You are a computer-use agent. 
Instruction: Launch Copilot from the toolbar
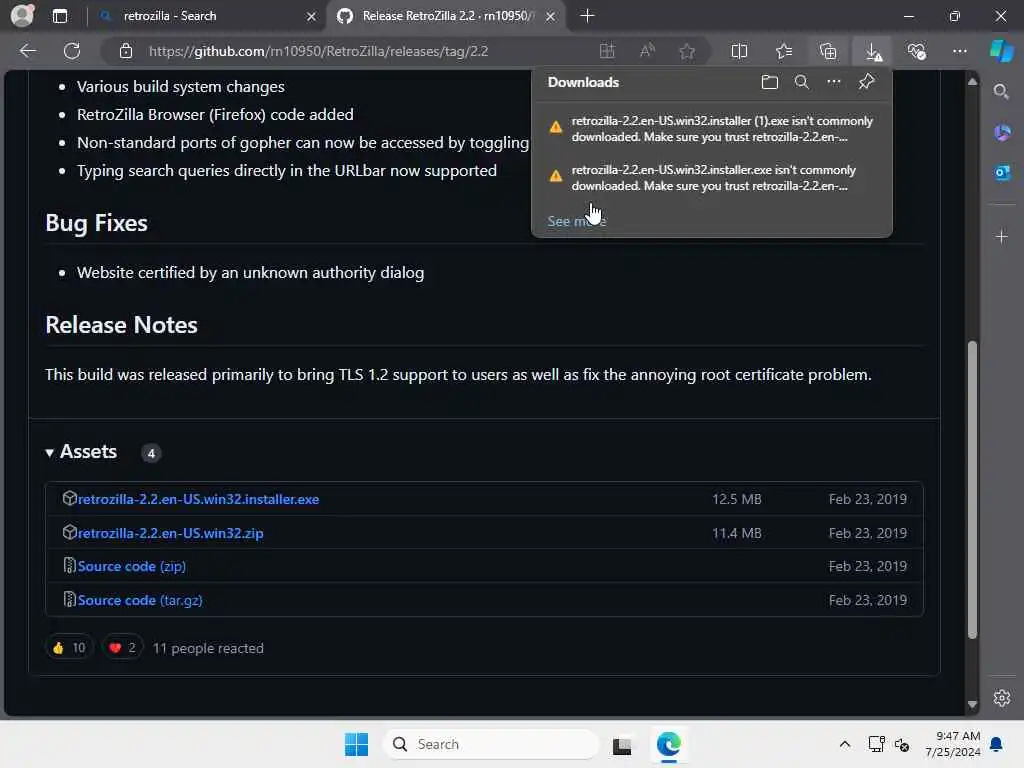[1002, 51]
